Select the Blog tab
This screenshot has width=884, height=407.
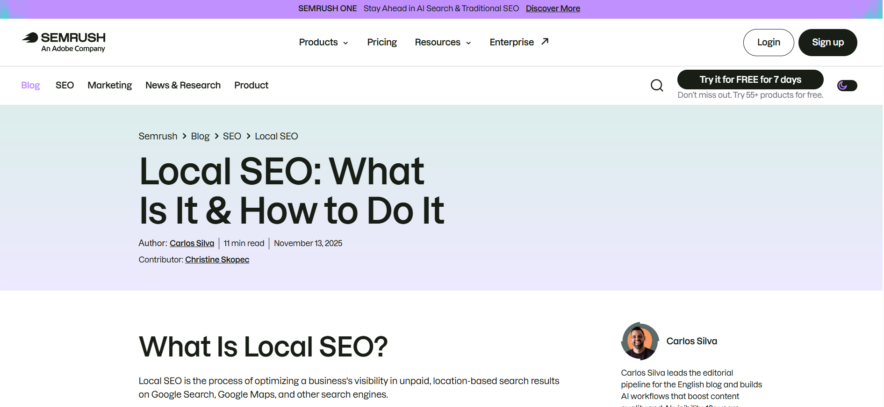click(30, 85)
